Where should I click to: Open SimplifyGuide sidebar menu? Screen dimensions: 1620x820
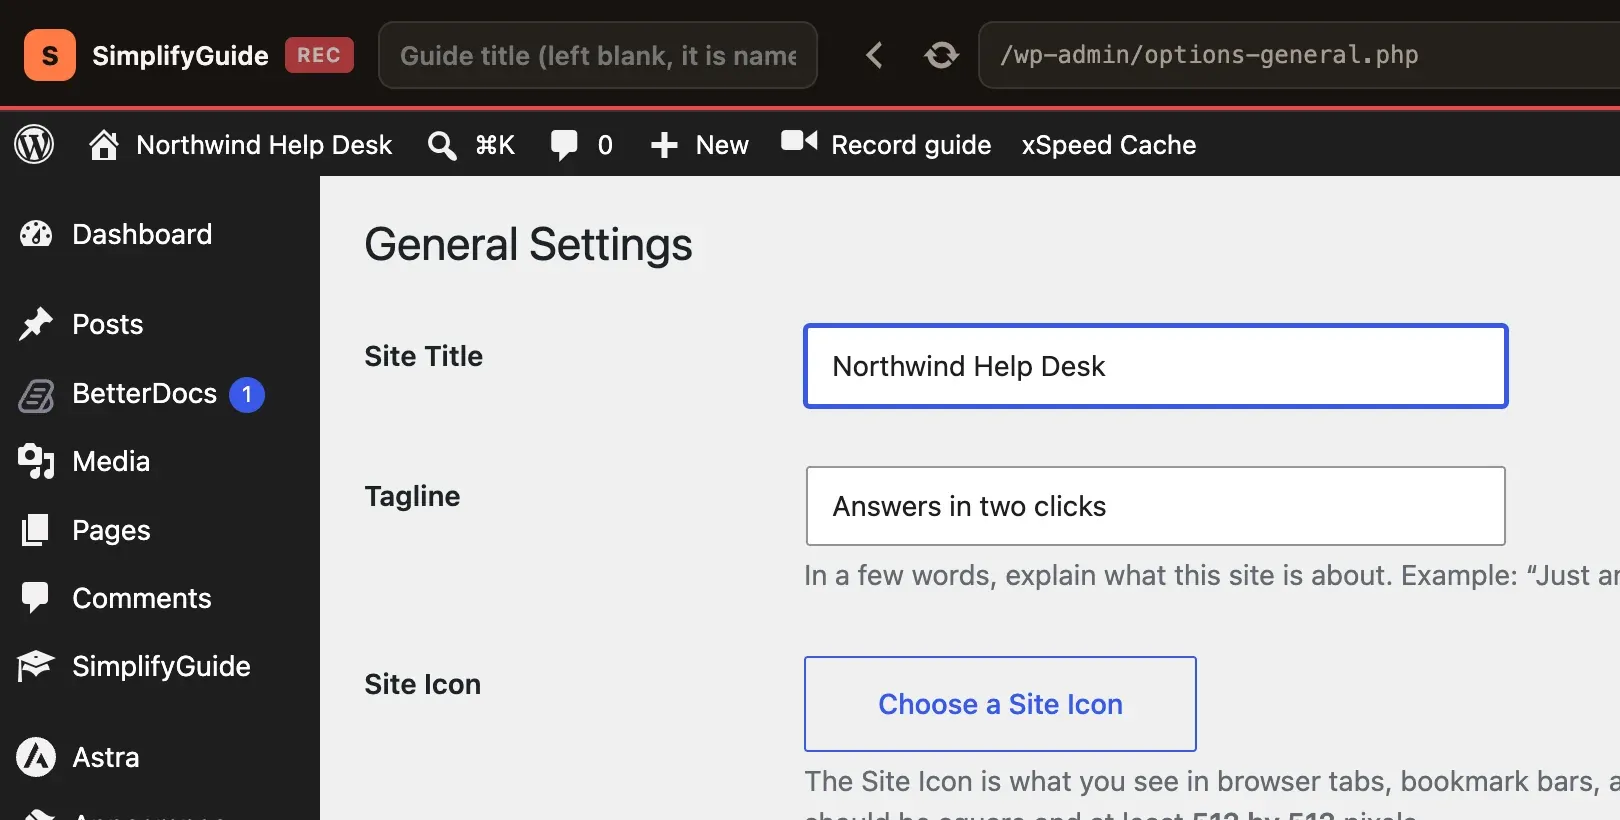click(x=161, y=666)
